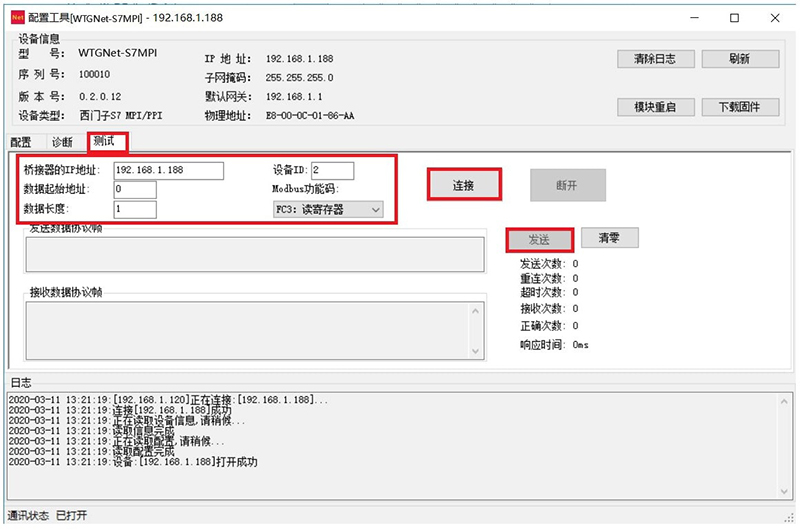Click the 数据起始地址 input field

coord(135,190)
